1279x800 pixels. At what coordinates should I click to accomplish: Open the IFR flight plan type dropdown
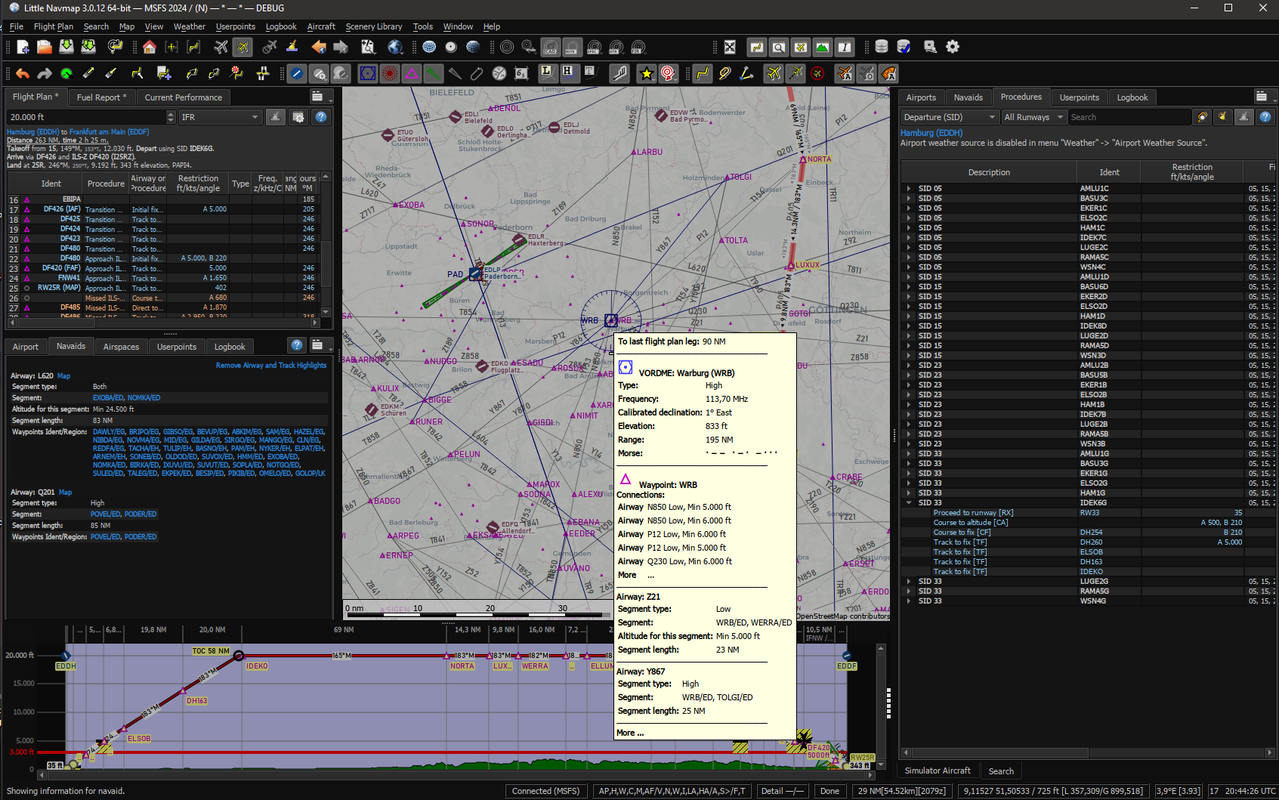coord(220,117)
